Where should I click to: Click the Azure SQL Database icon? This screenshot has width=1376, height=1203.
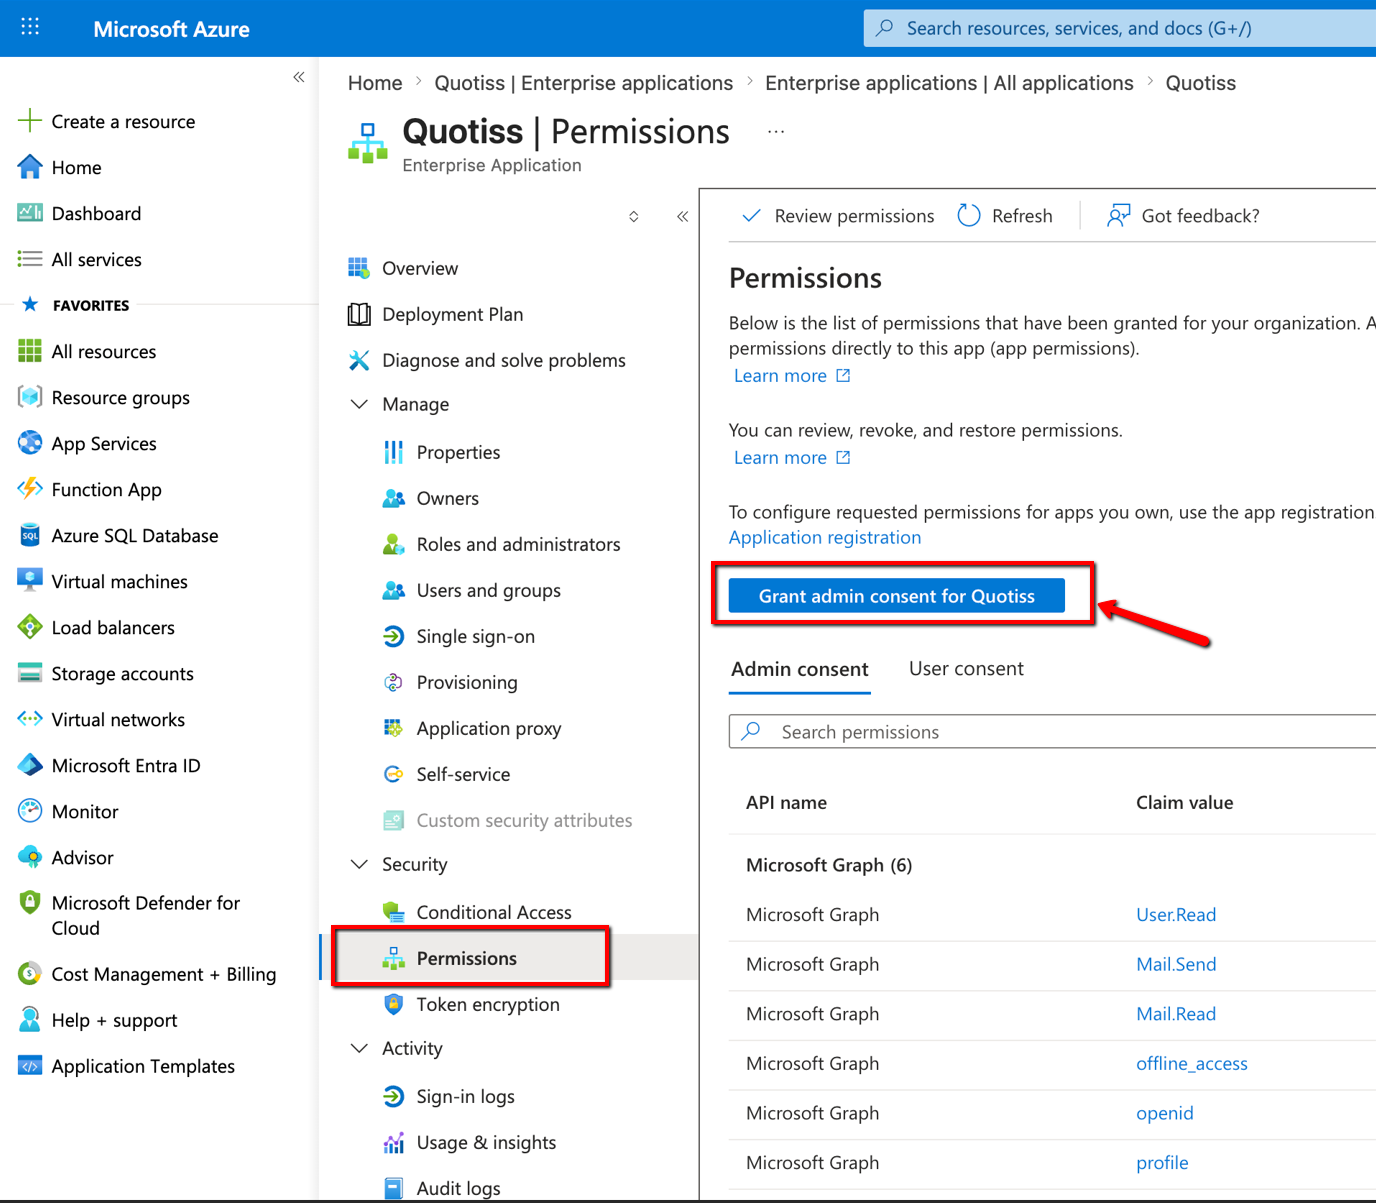click(x=30, y=535)
